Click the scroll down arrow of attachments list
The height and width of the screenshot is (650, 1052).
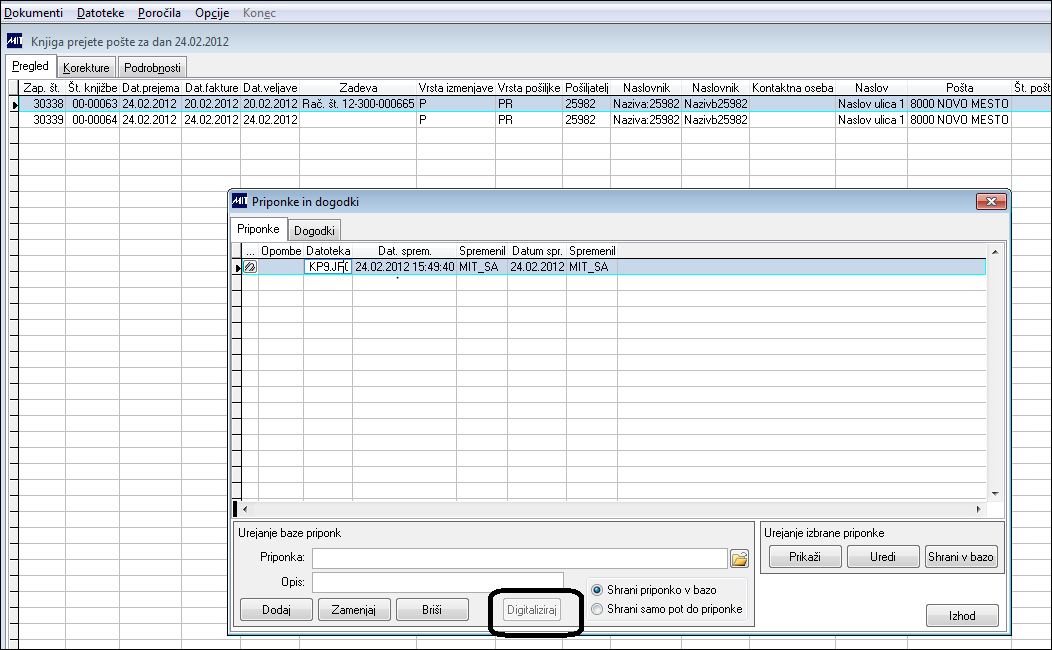click(995, 494)
